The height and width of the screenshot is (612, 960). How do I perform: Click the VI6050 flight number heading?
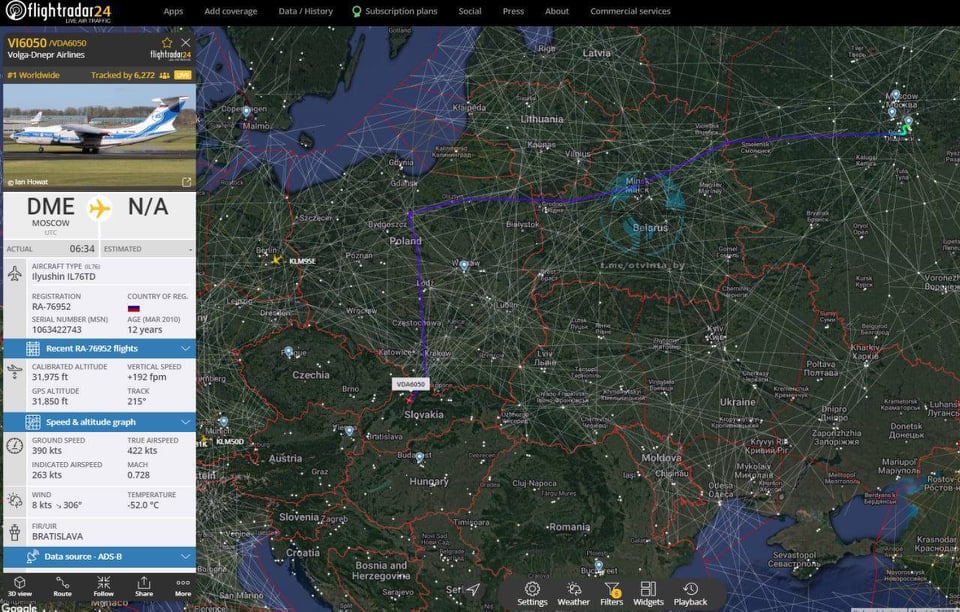(27, 43)
